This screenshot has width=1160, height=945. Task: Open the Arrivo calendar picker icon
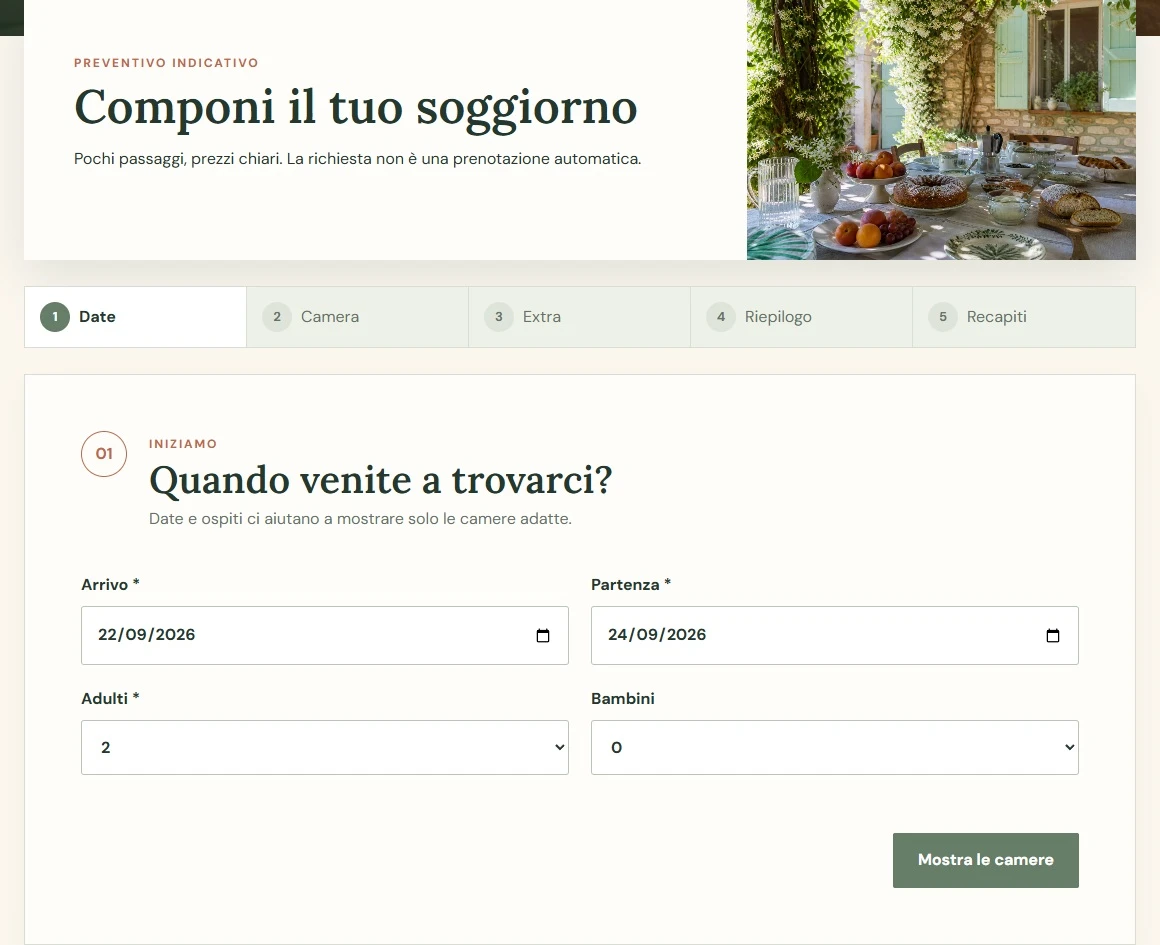click(x=542, y=636)
